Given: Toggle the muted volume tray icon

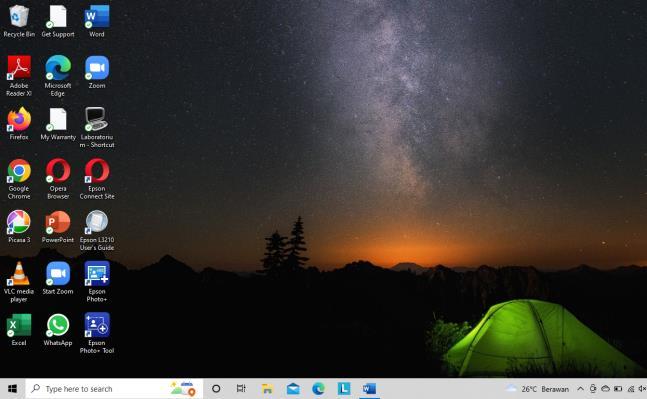Looking at the screenshot, I should [642, 389].
